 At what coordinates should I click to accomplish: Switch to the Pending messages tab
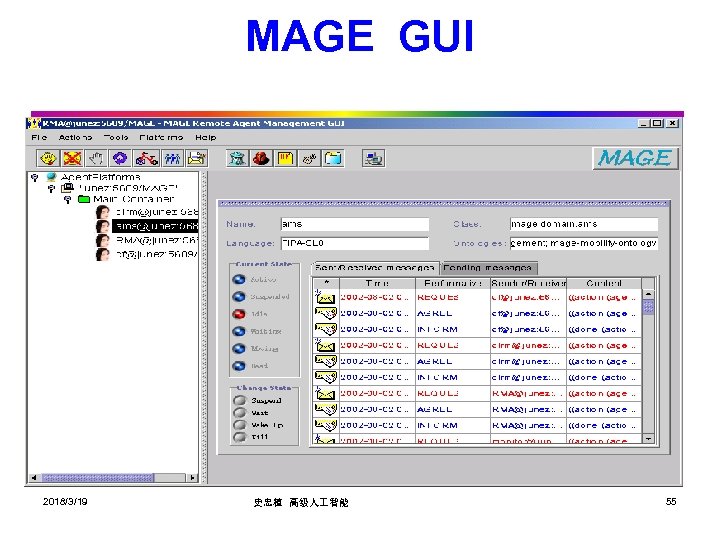[488, 268]
